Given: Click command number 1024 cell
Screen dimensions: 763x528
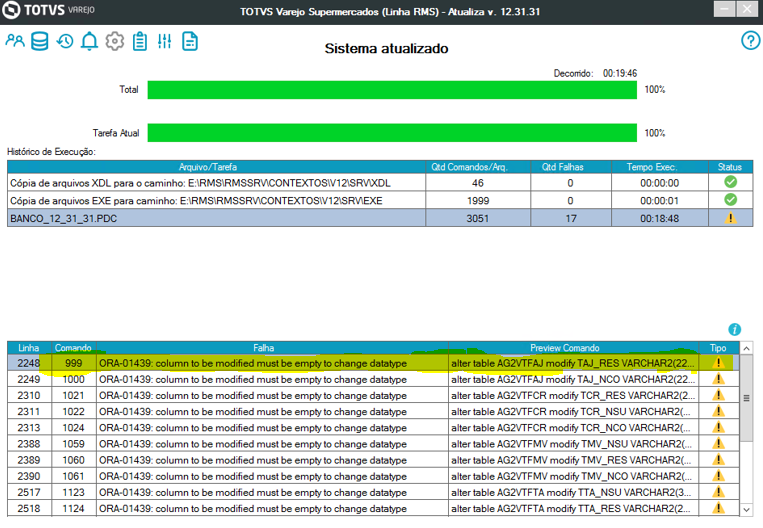Looking at the screenshot, I should click(73, 428).
